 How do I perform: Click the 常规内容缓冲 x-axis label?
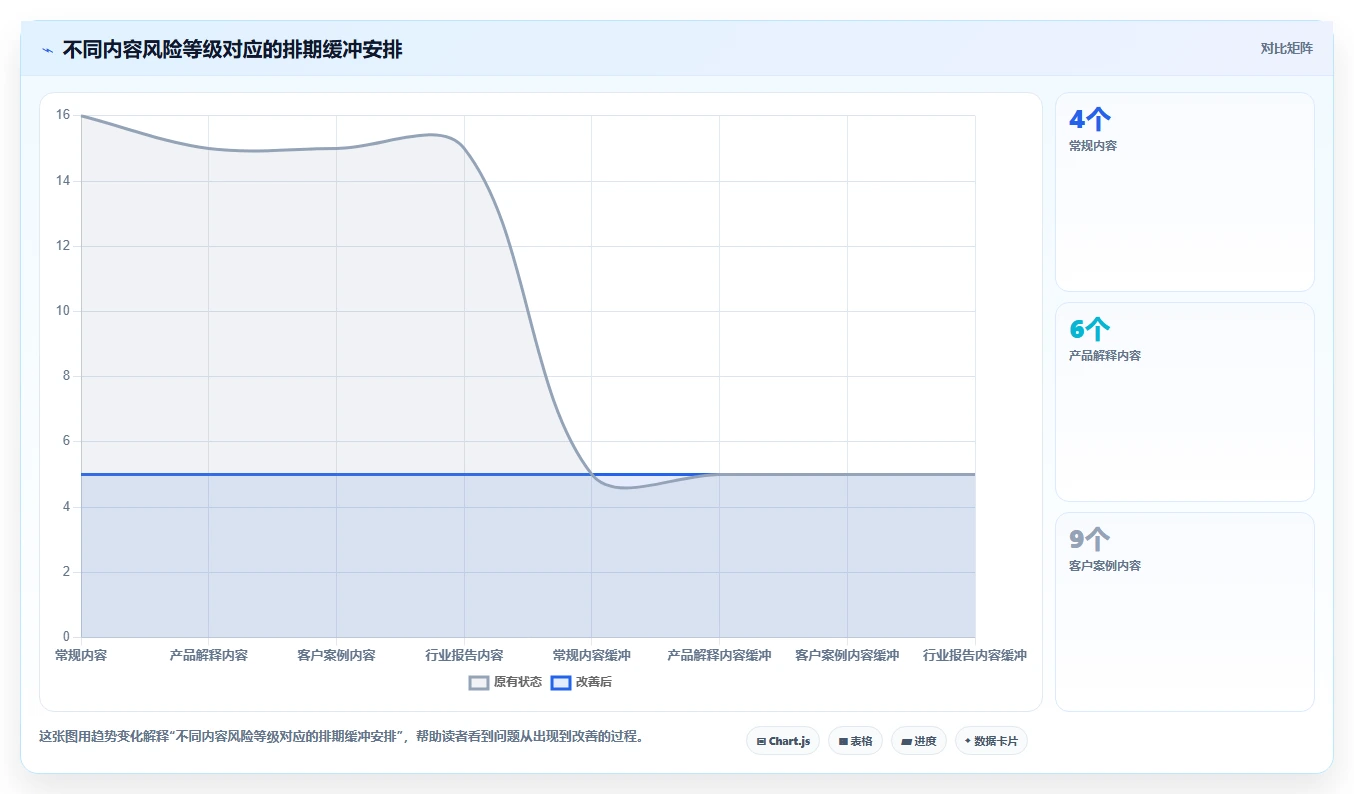(592, 655)
